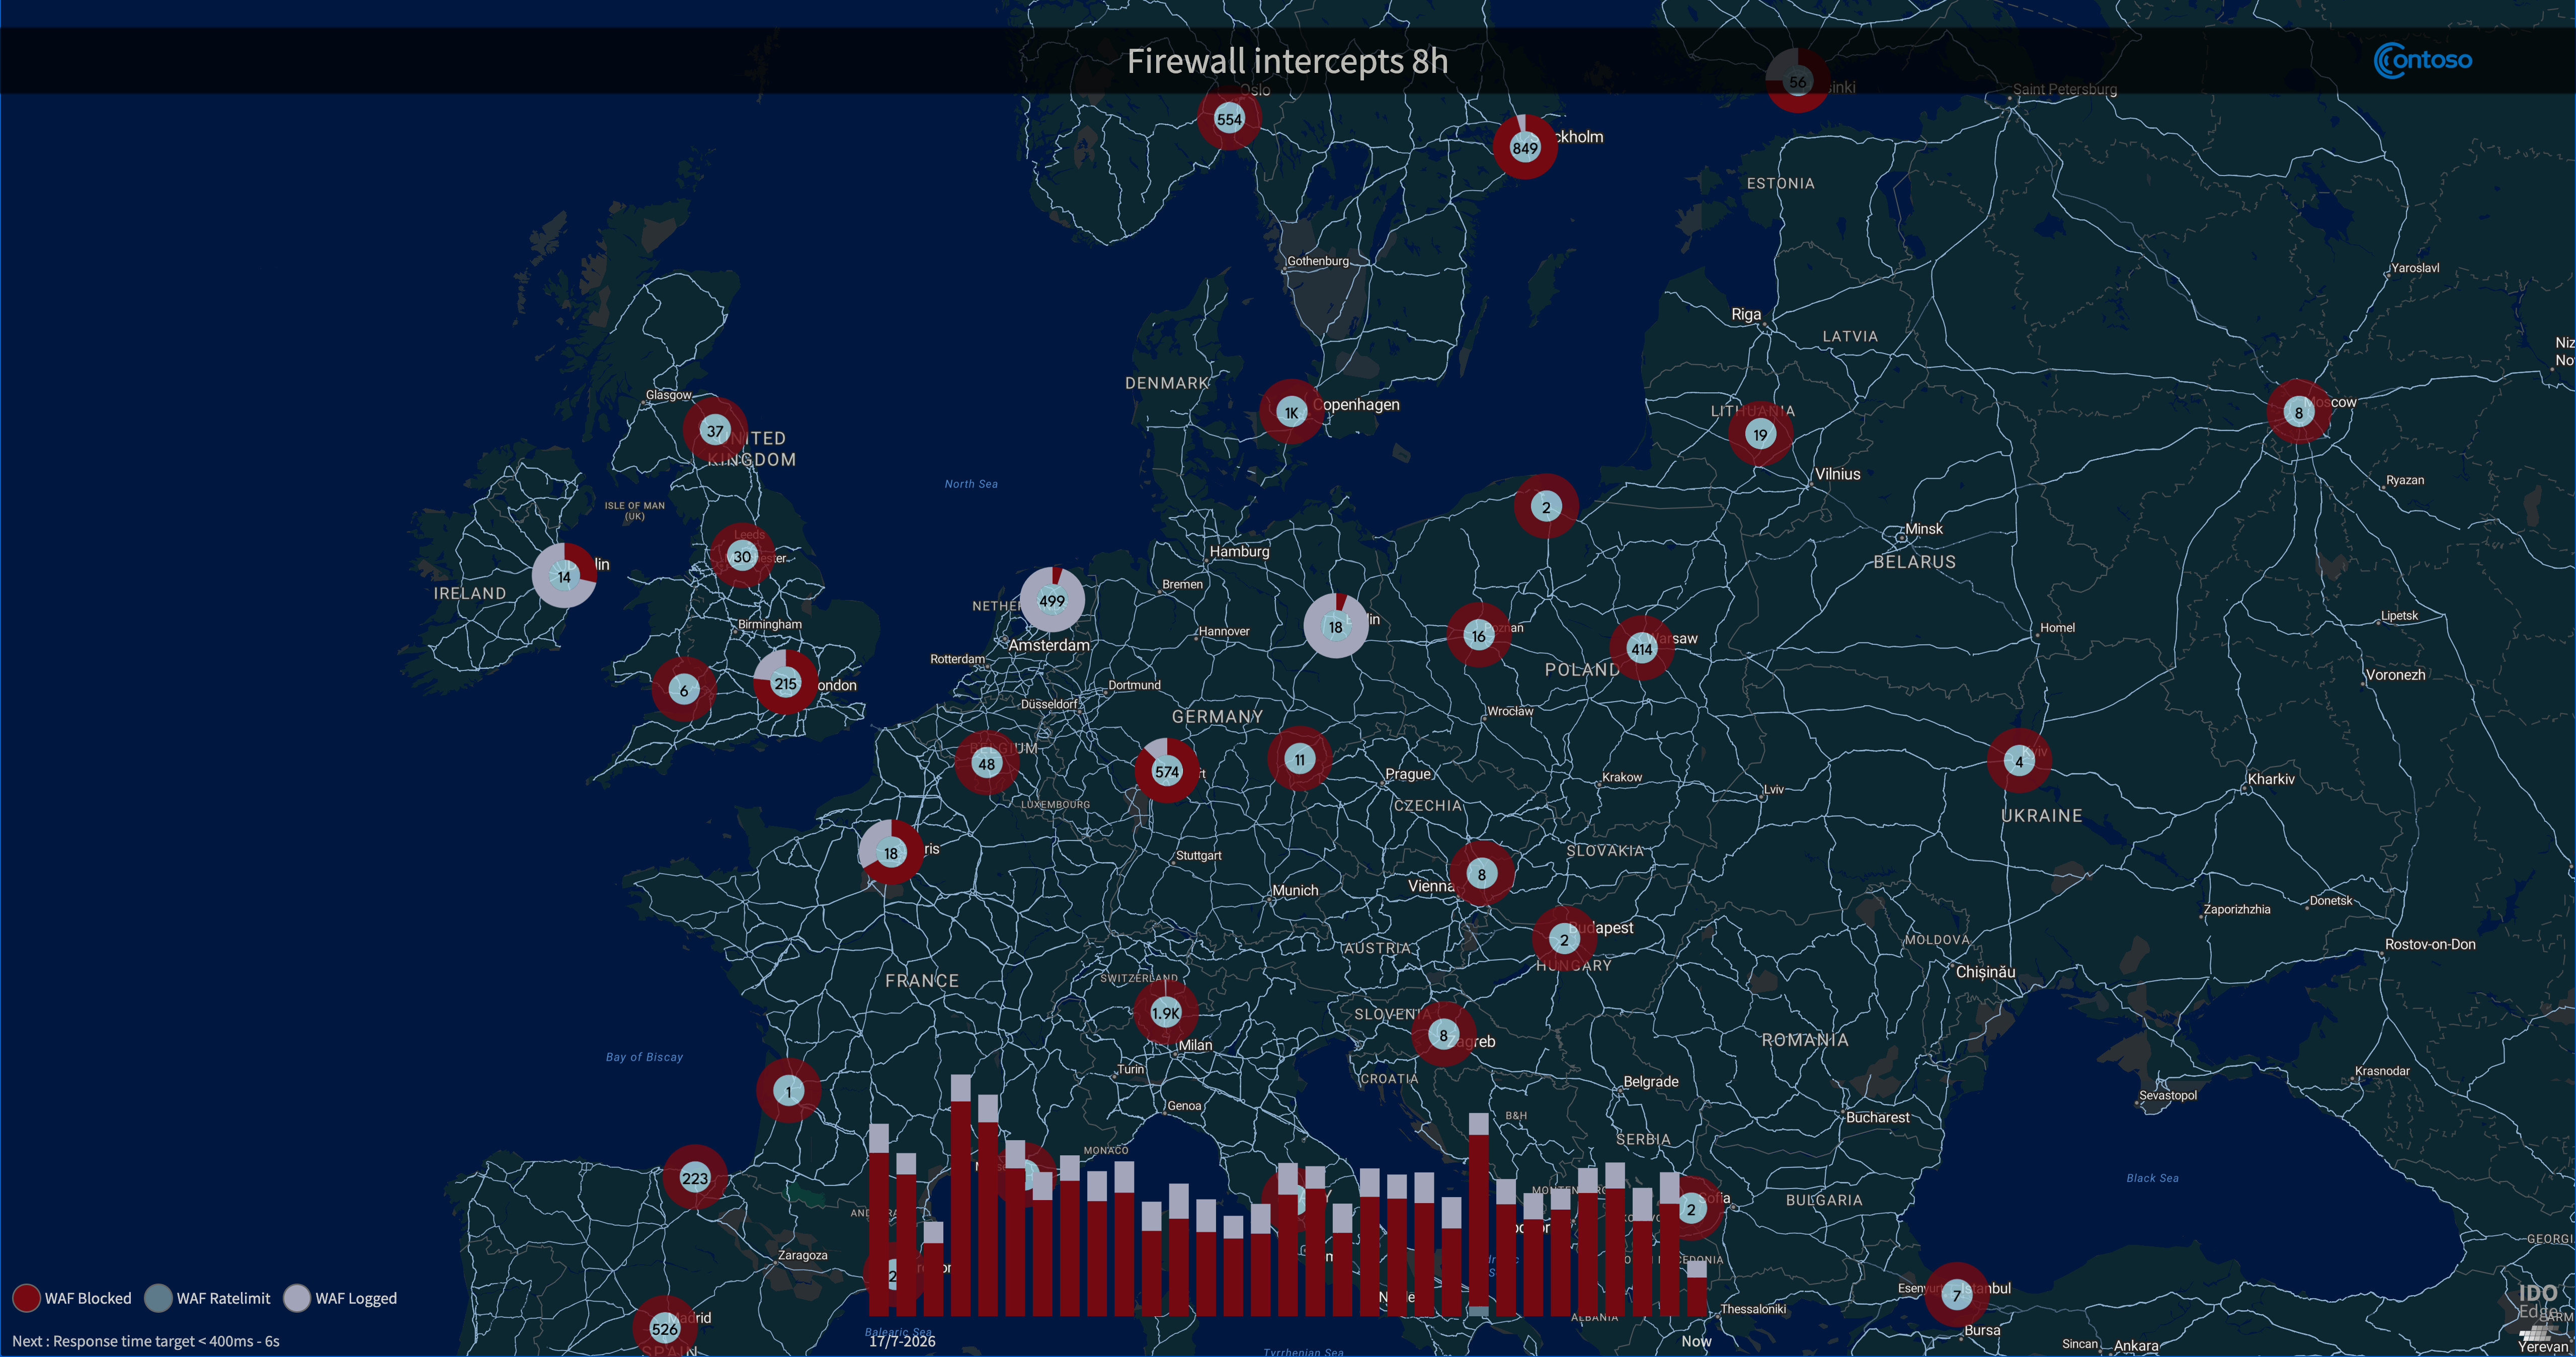Image resolution: width=2576 pixels, height=1357 pixels.
Task: Open the 499 cluster marker at Amsterdam
Action: click(1052, 600)
